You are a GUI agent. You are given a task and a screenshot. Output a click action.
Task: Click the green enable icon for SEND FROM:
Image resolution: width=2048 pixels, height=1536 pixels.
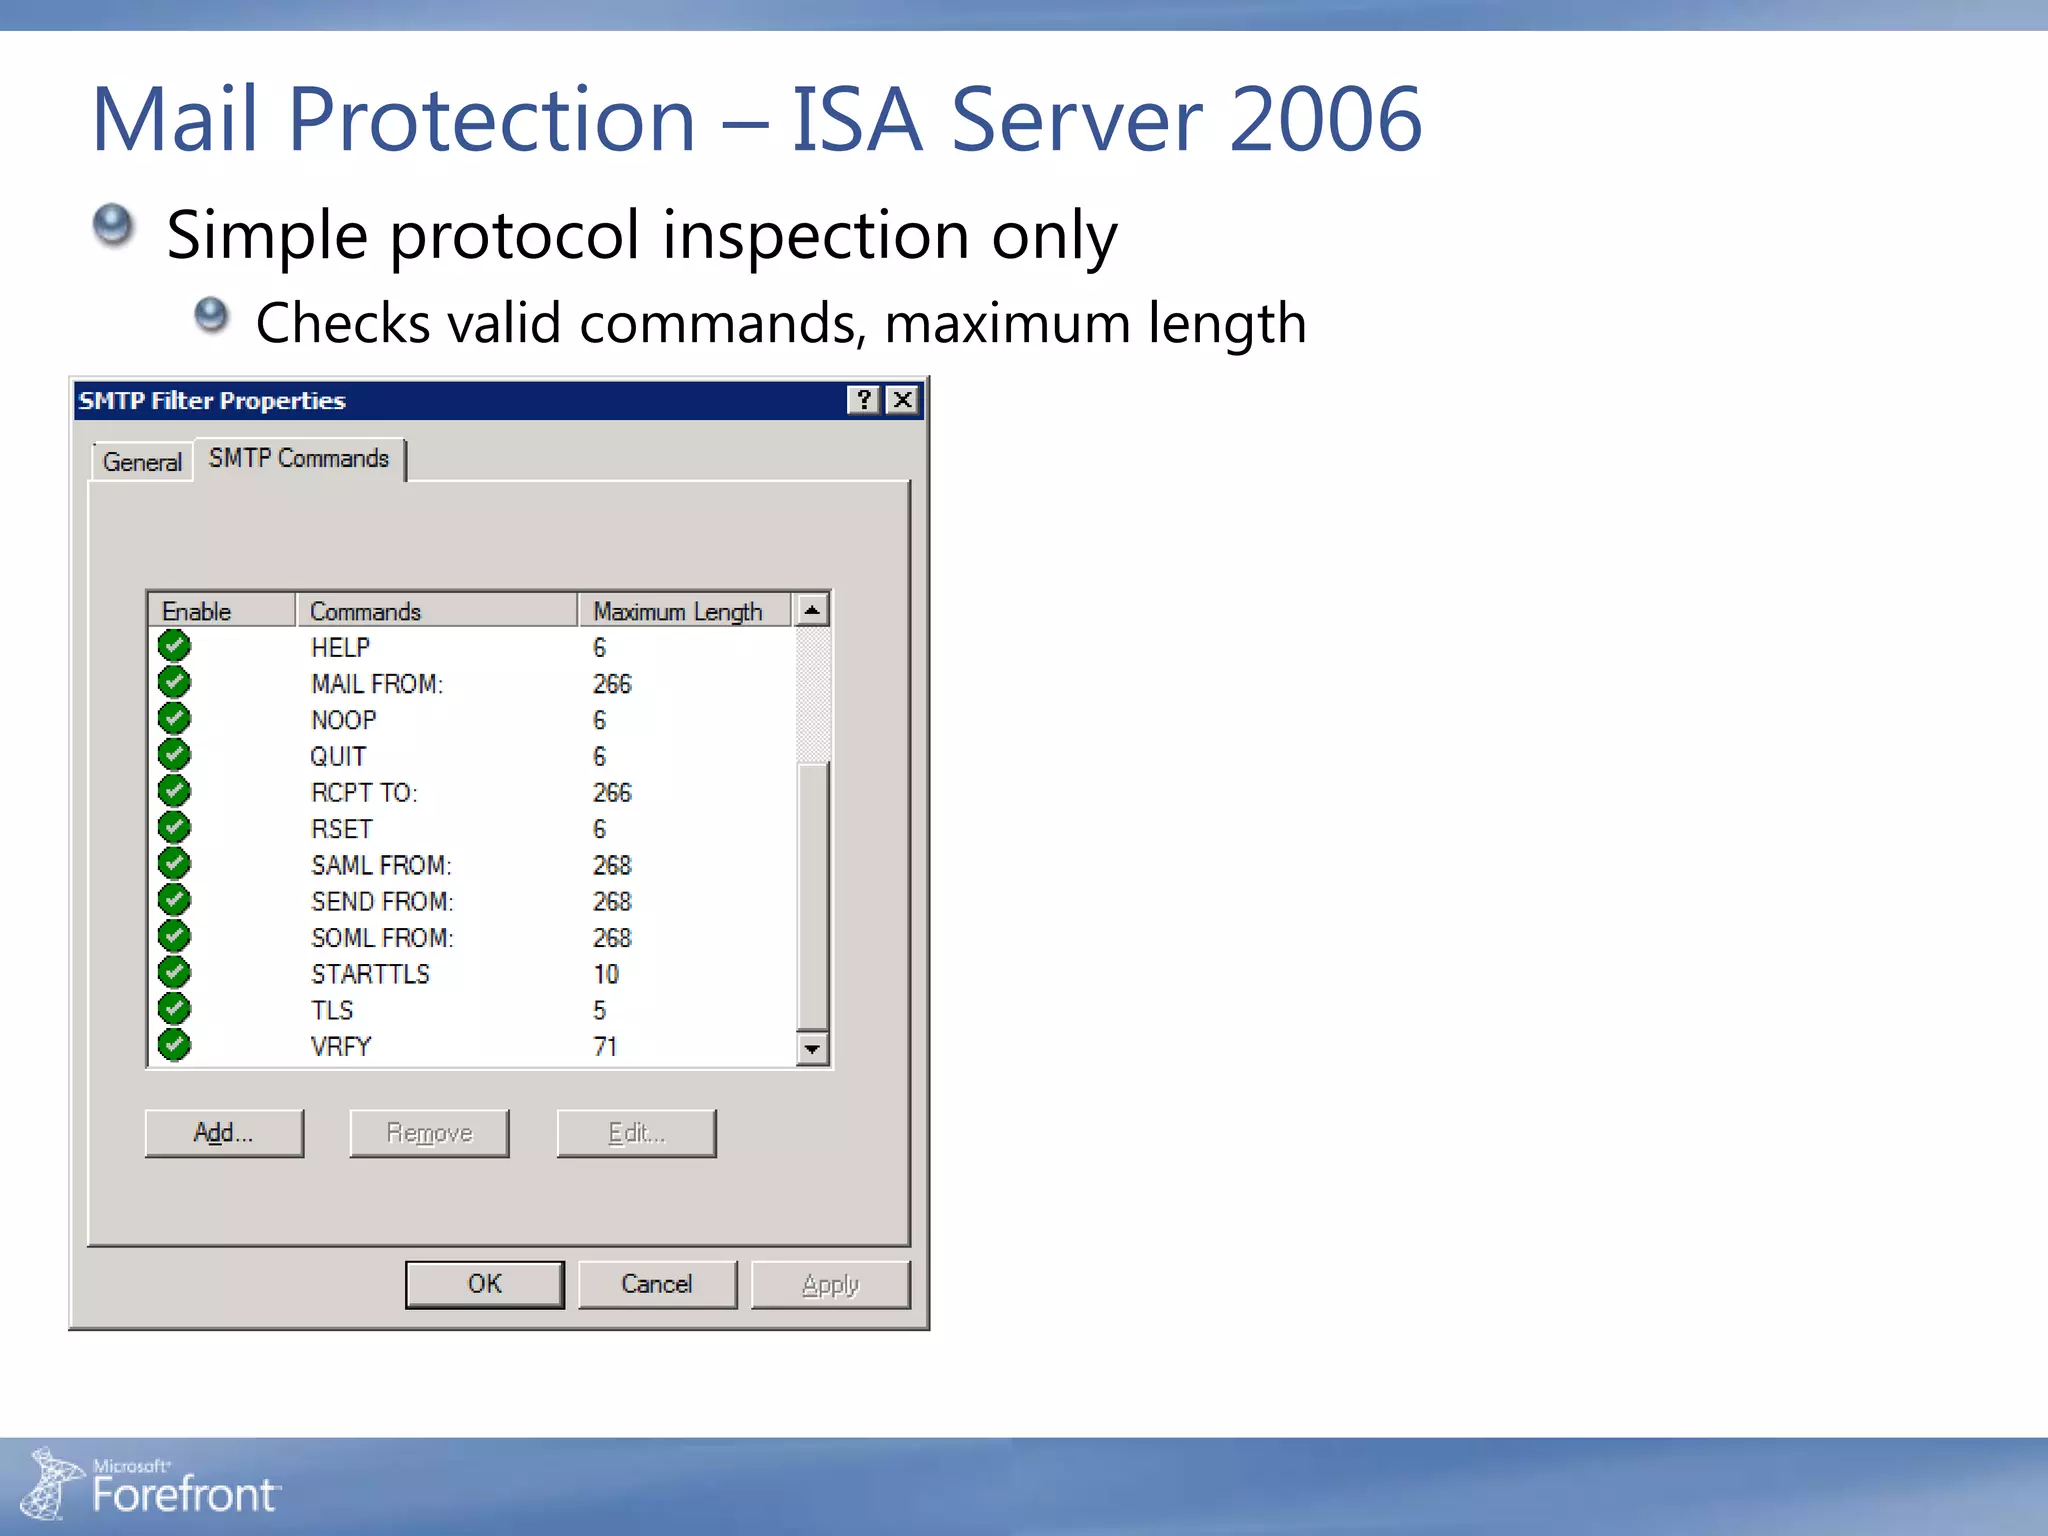[x=174, y=900]
